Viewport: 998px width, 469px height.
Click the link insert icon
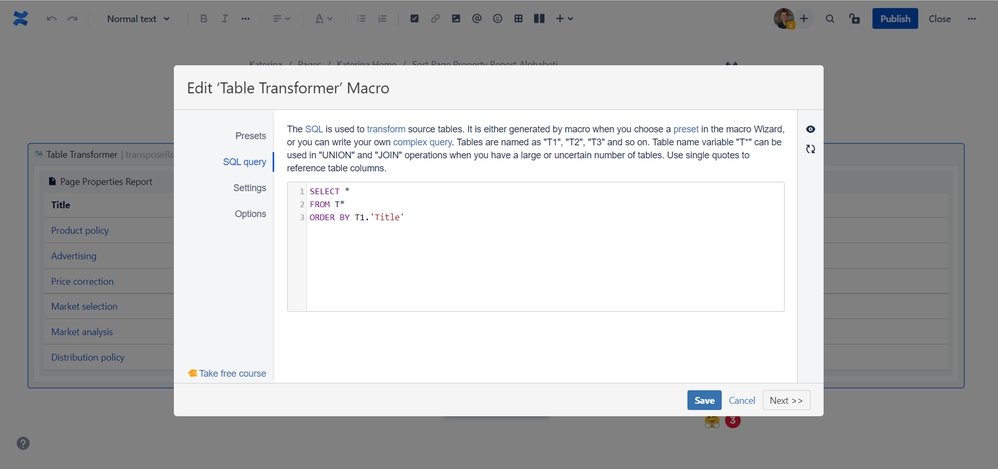click(x=435, y=19)
